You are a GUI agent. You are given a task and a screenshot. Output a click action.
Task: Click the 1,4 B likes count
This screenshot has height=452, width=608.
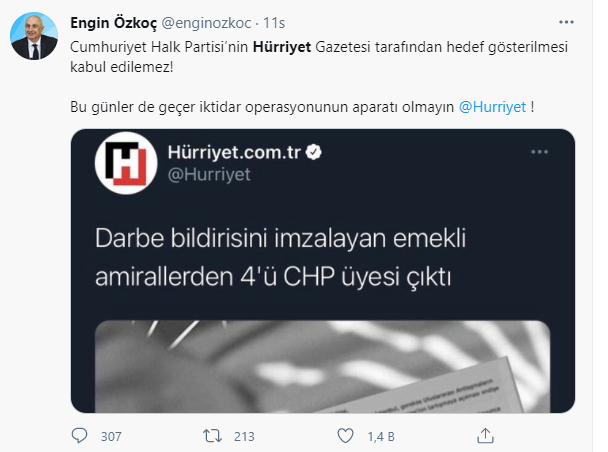pos(381,436)
